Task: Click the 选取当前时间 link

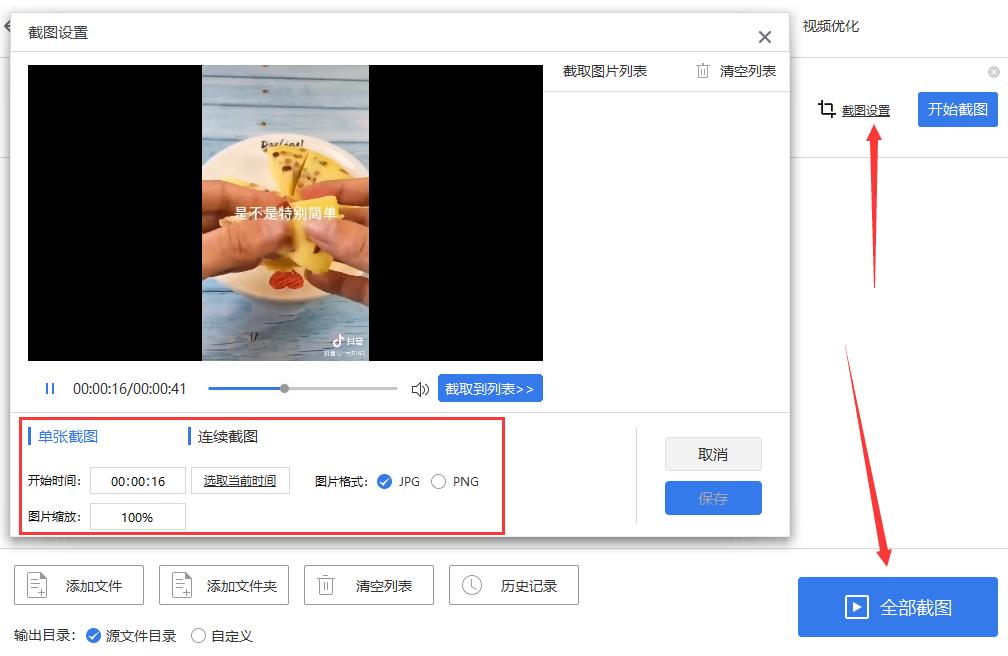Action: click(x=240, y=481)
